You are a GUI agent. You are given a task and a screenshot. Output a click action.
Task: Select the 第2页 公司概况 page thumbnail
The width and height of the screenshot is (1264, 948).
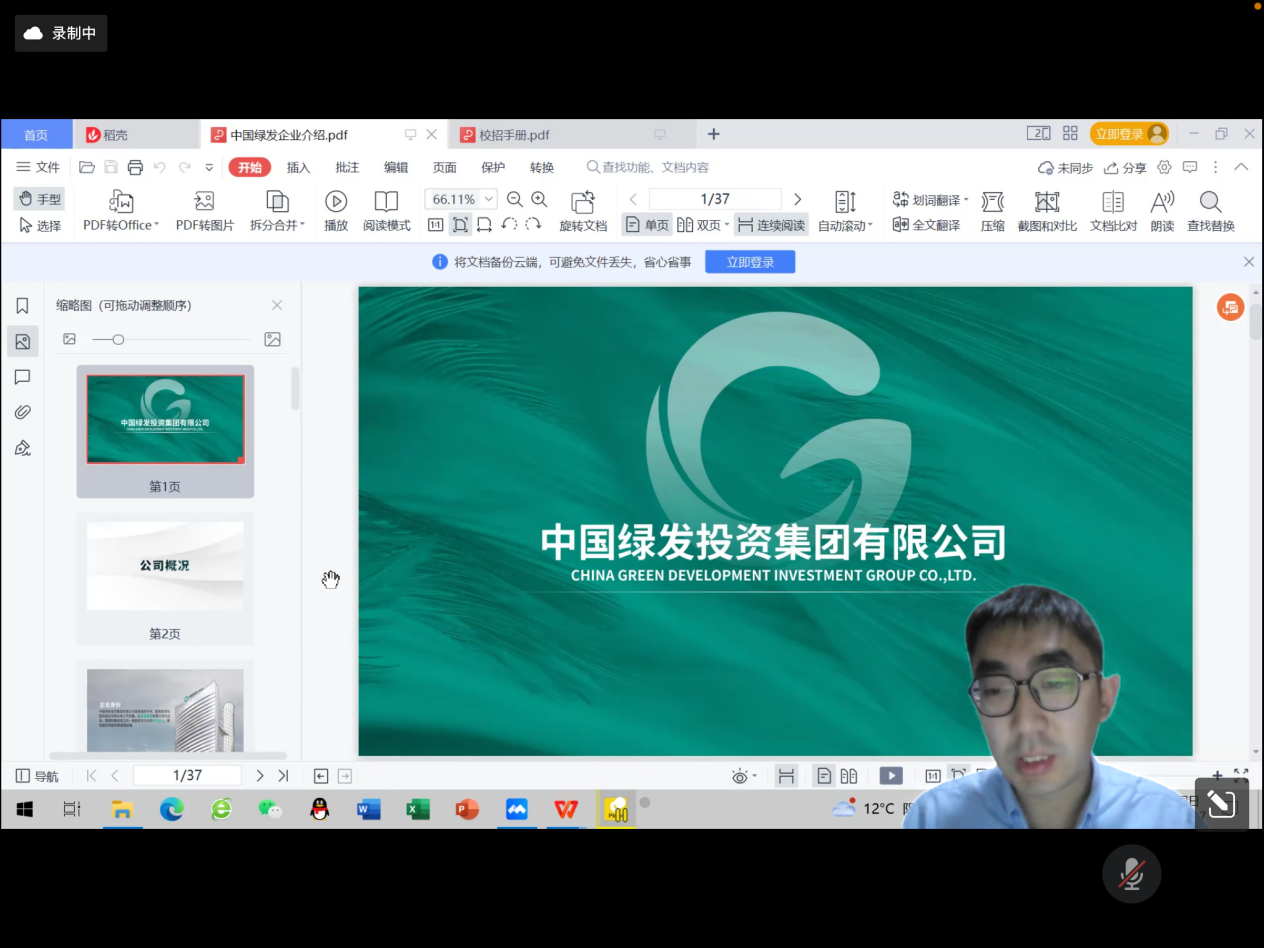click(165, 567)
